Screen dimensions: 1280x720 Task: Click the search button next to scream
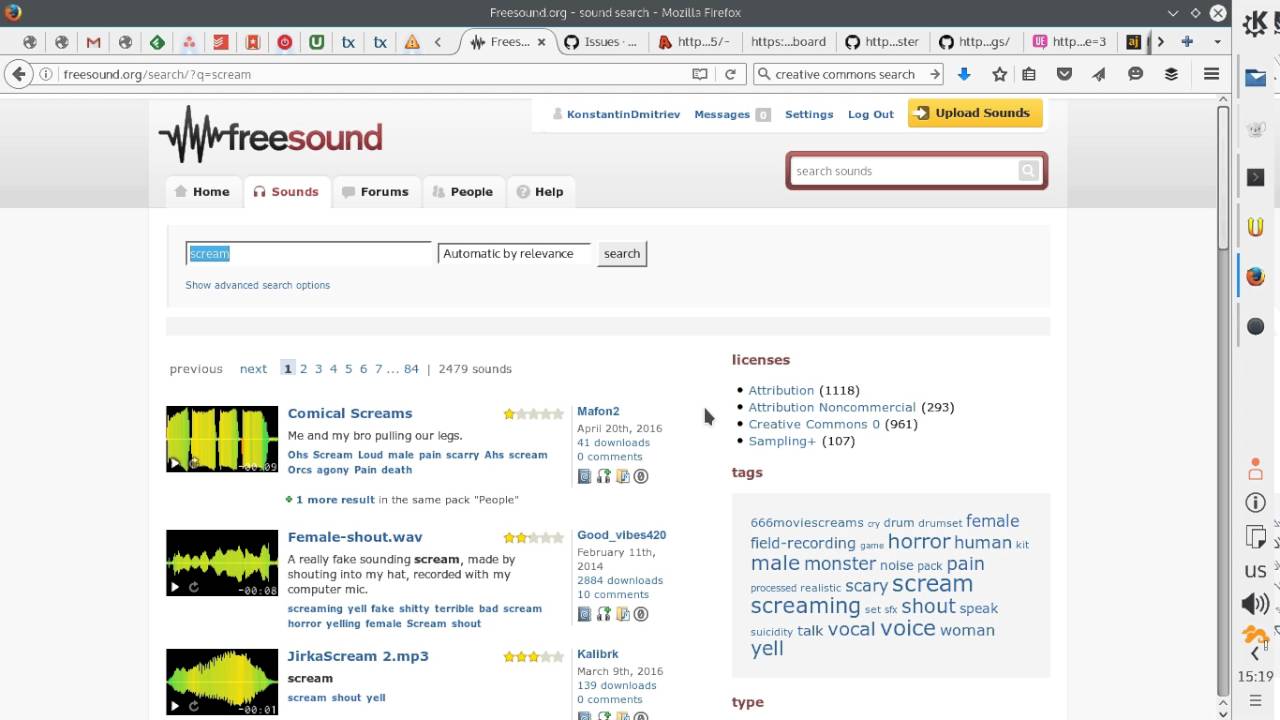point(622,254)
